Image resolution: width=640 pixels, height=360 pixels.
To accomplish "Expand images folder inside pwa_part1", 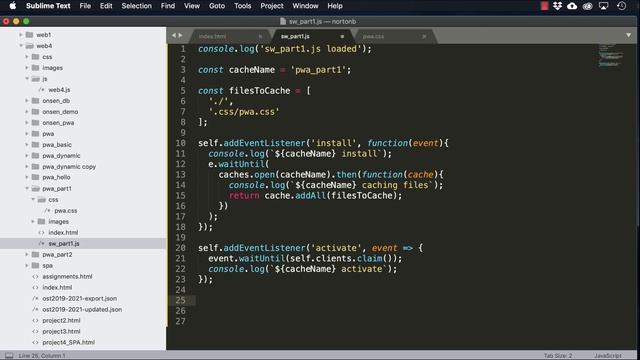I will click(x=33, y=221).
